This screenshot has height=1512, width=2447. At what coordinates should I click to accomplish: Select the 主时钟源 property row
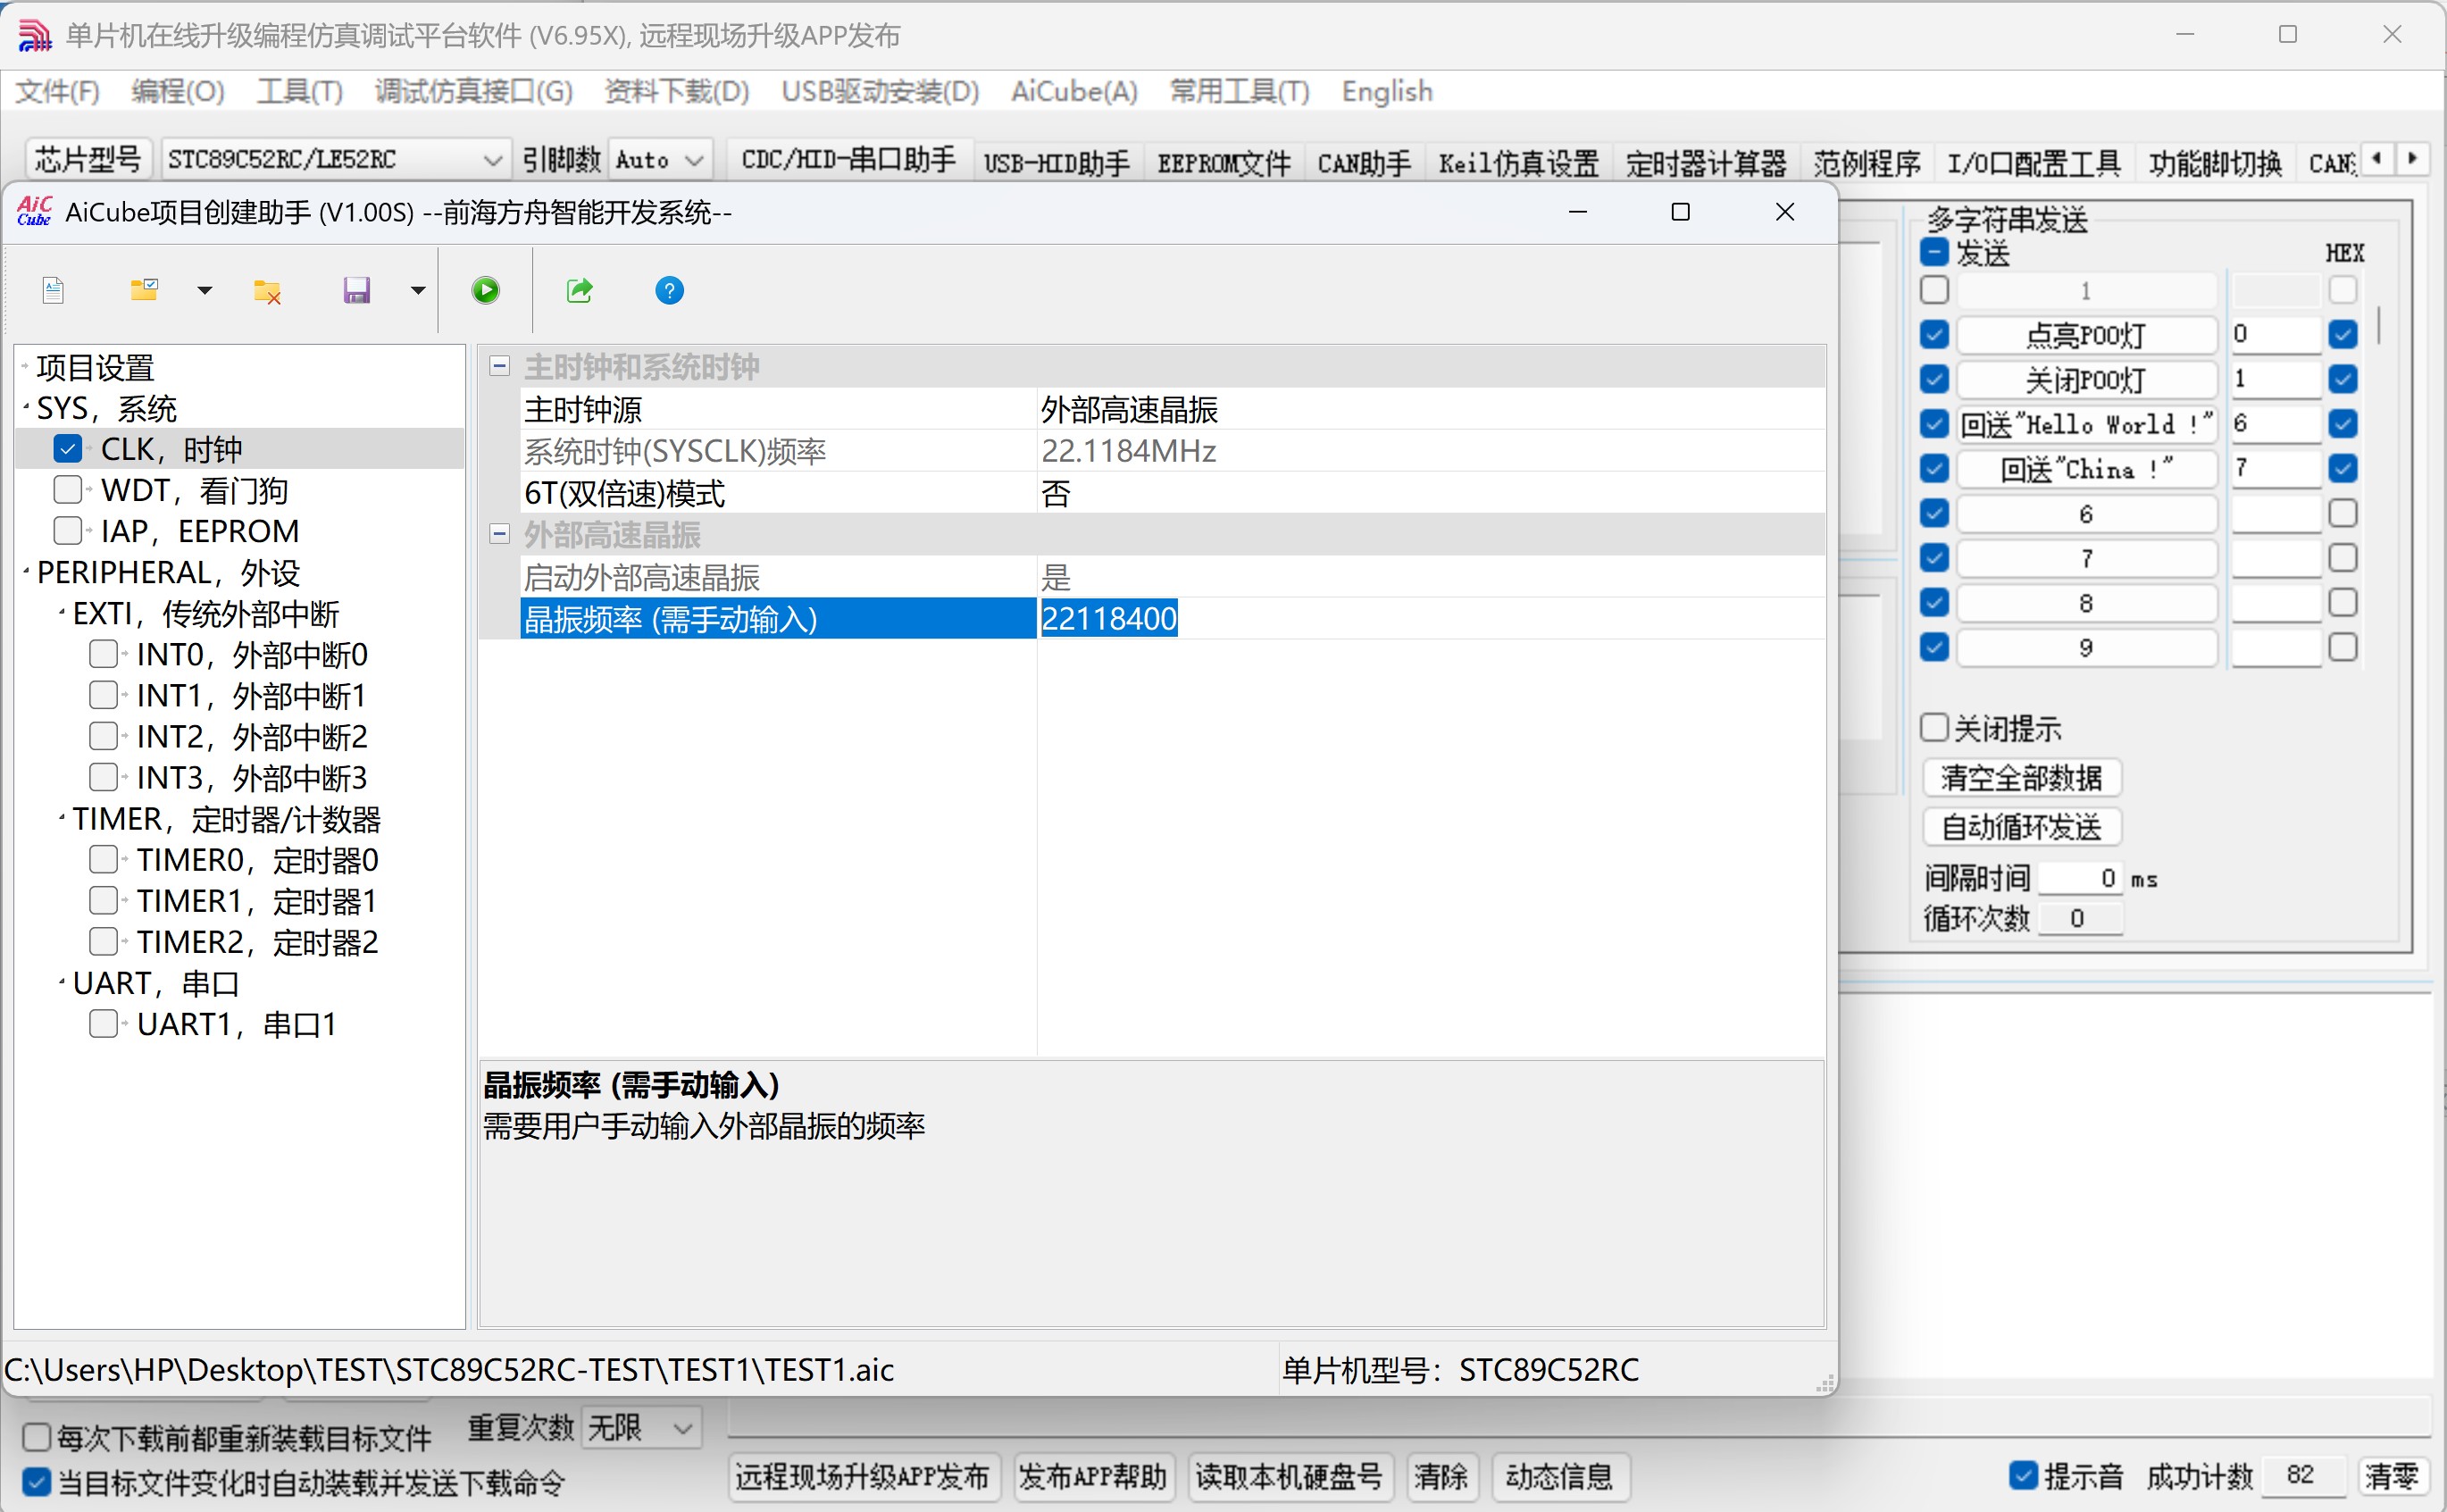pos(1172,409)
